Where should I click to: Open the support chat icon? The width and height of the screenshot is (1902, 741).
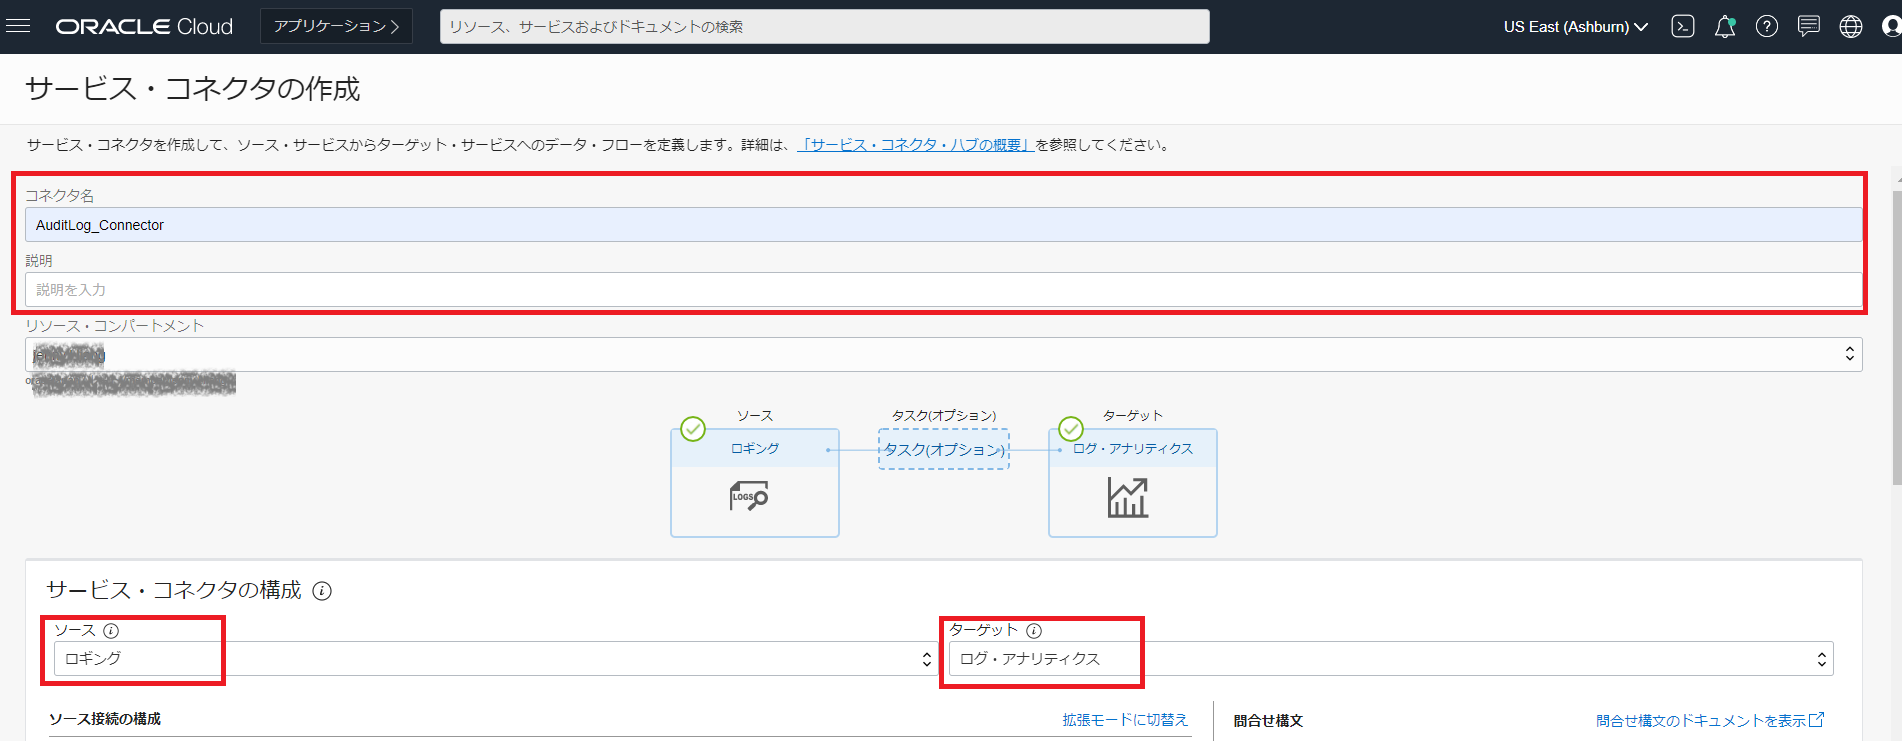[x=1809, y=27]
